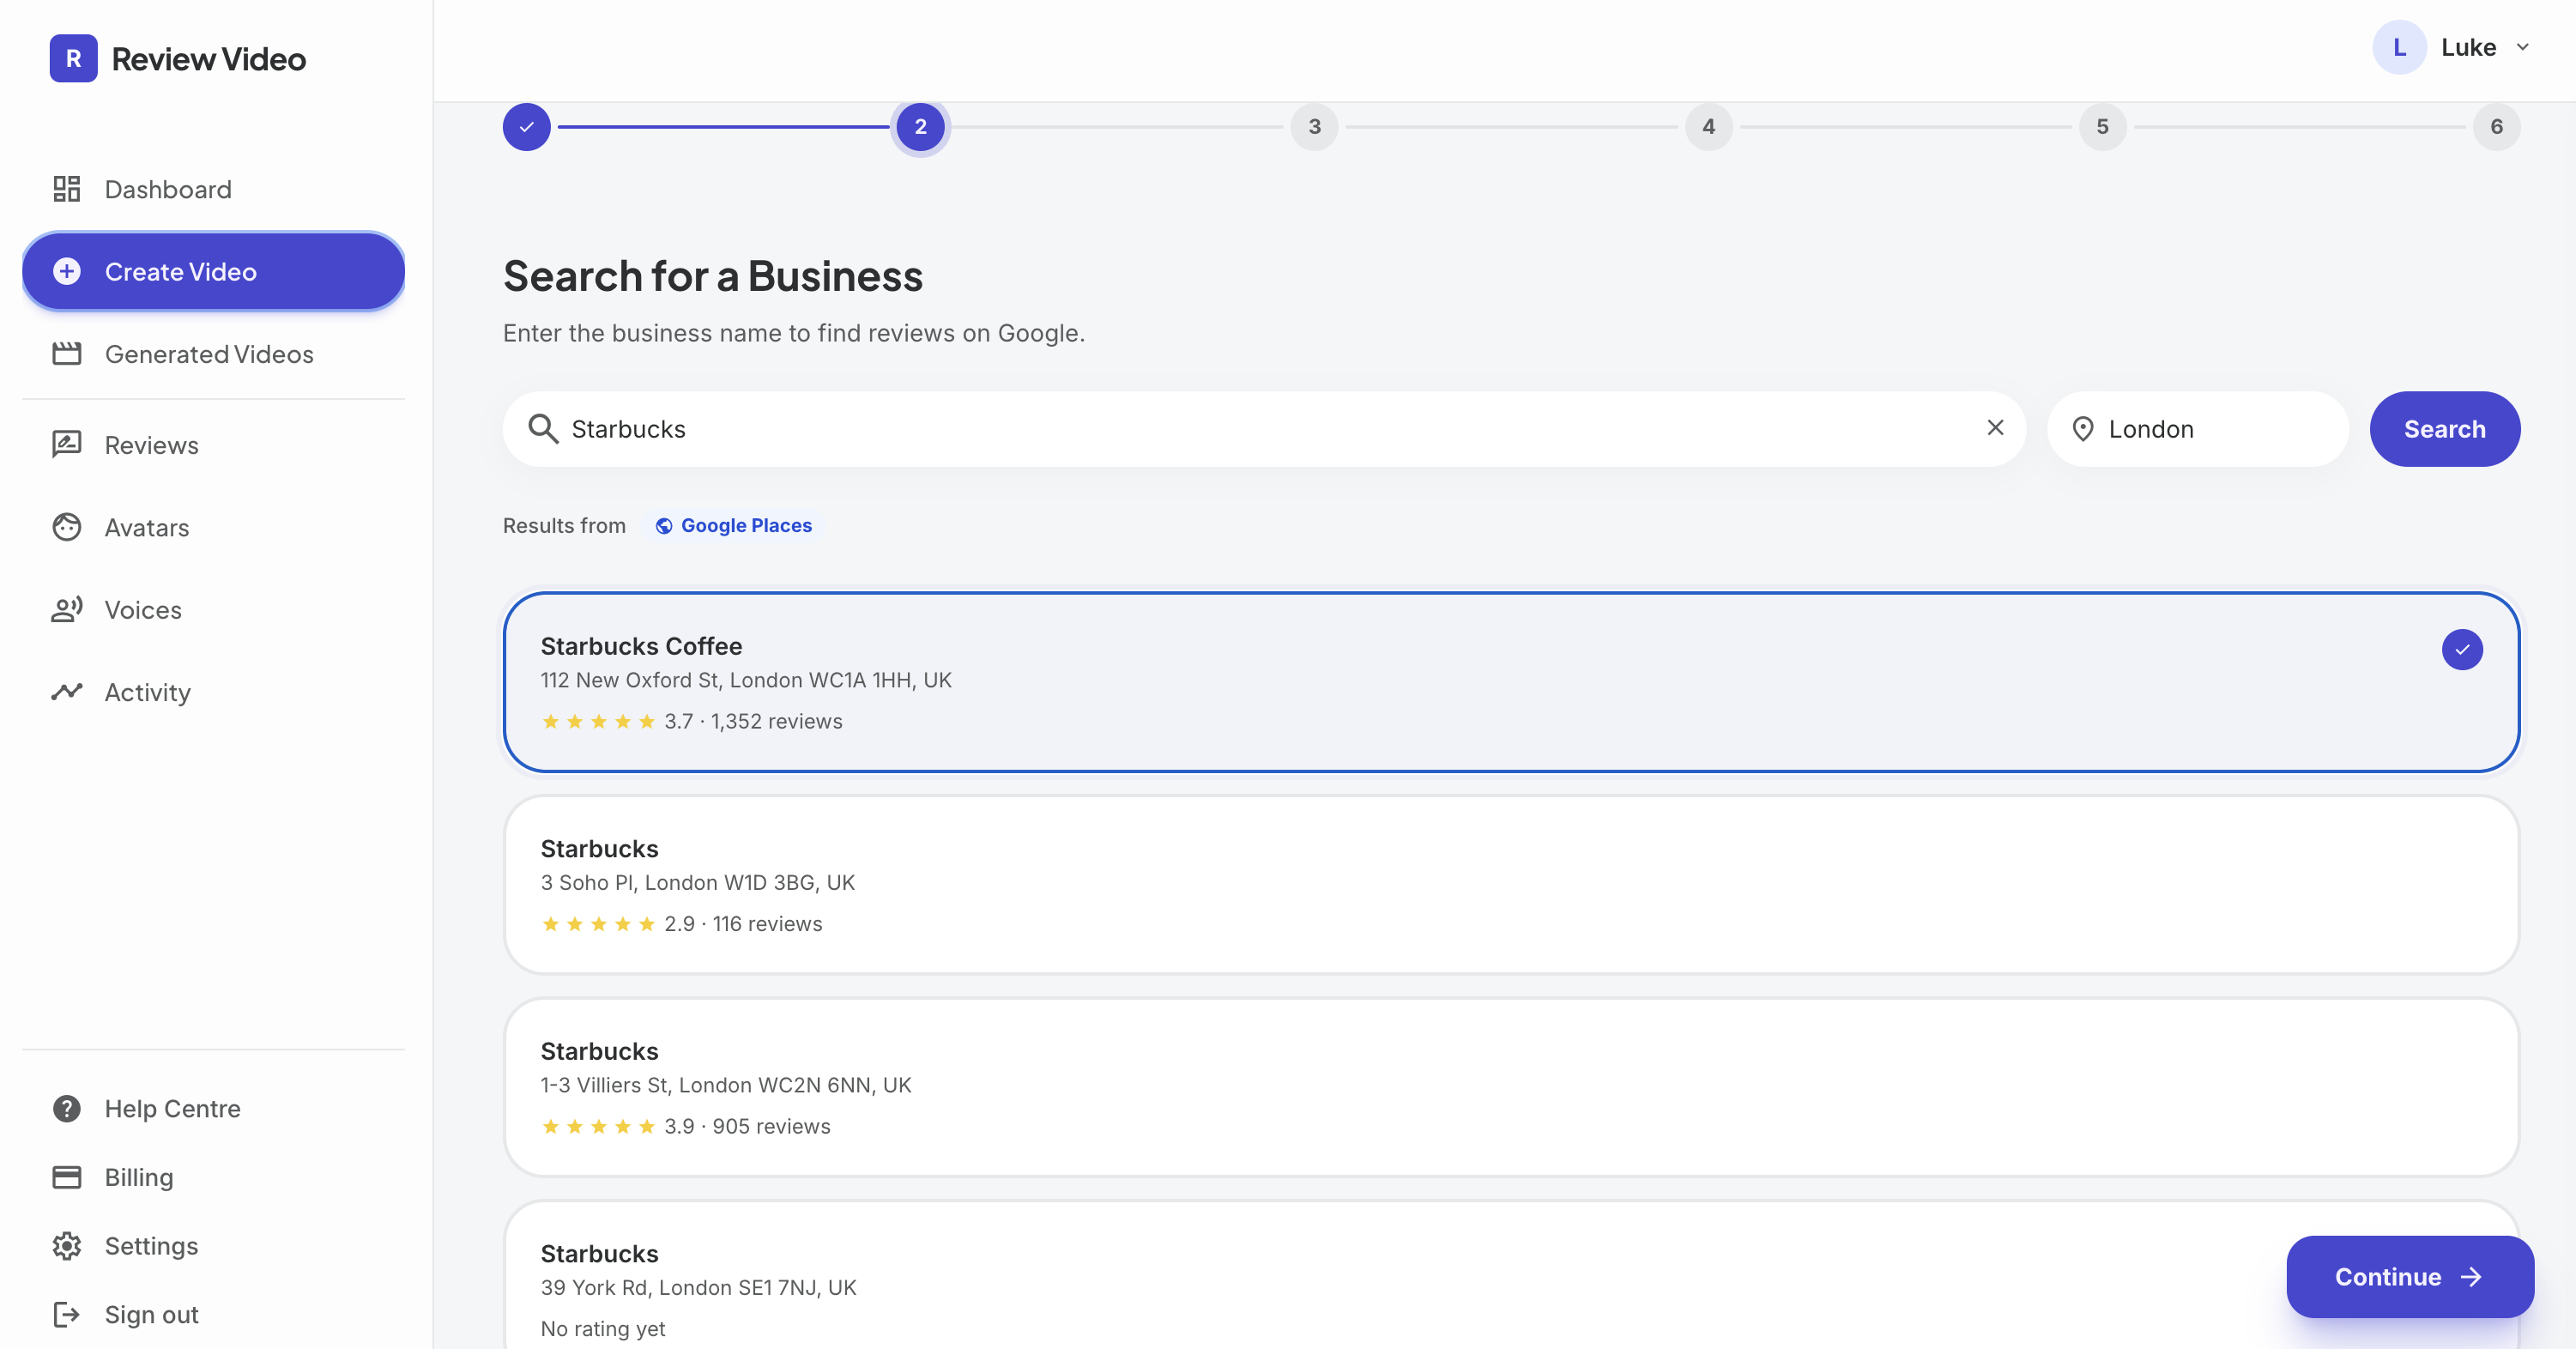Click the search magnifier icon

point(543,428)
